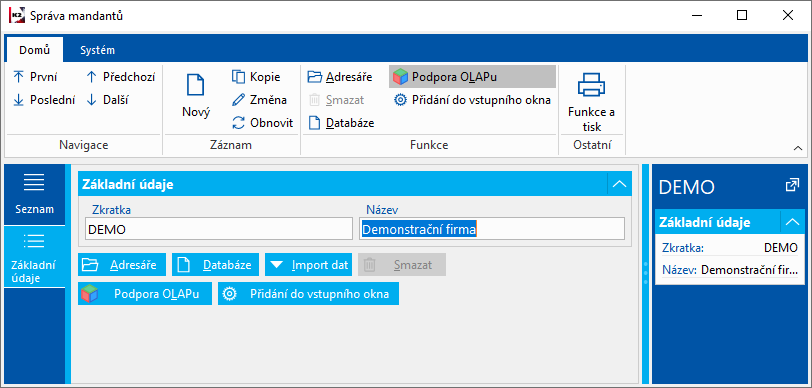
Task: Go to previous record (Předchozí)
Action: (x=120, y=77)
